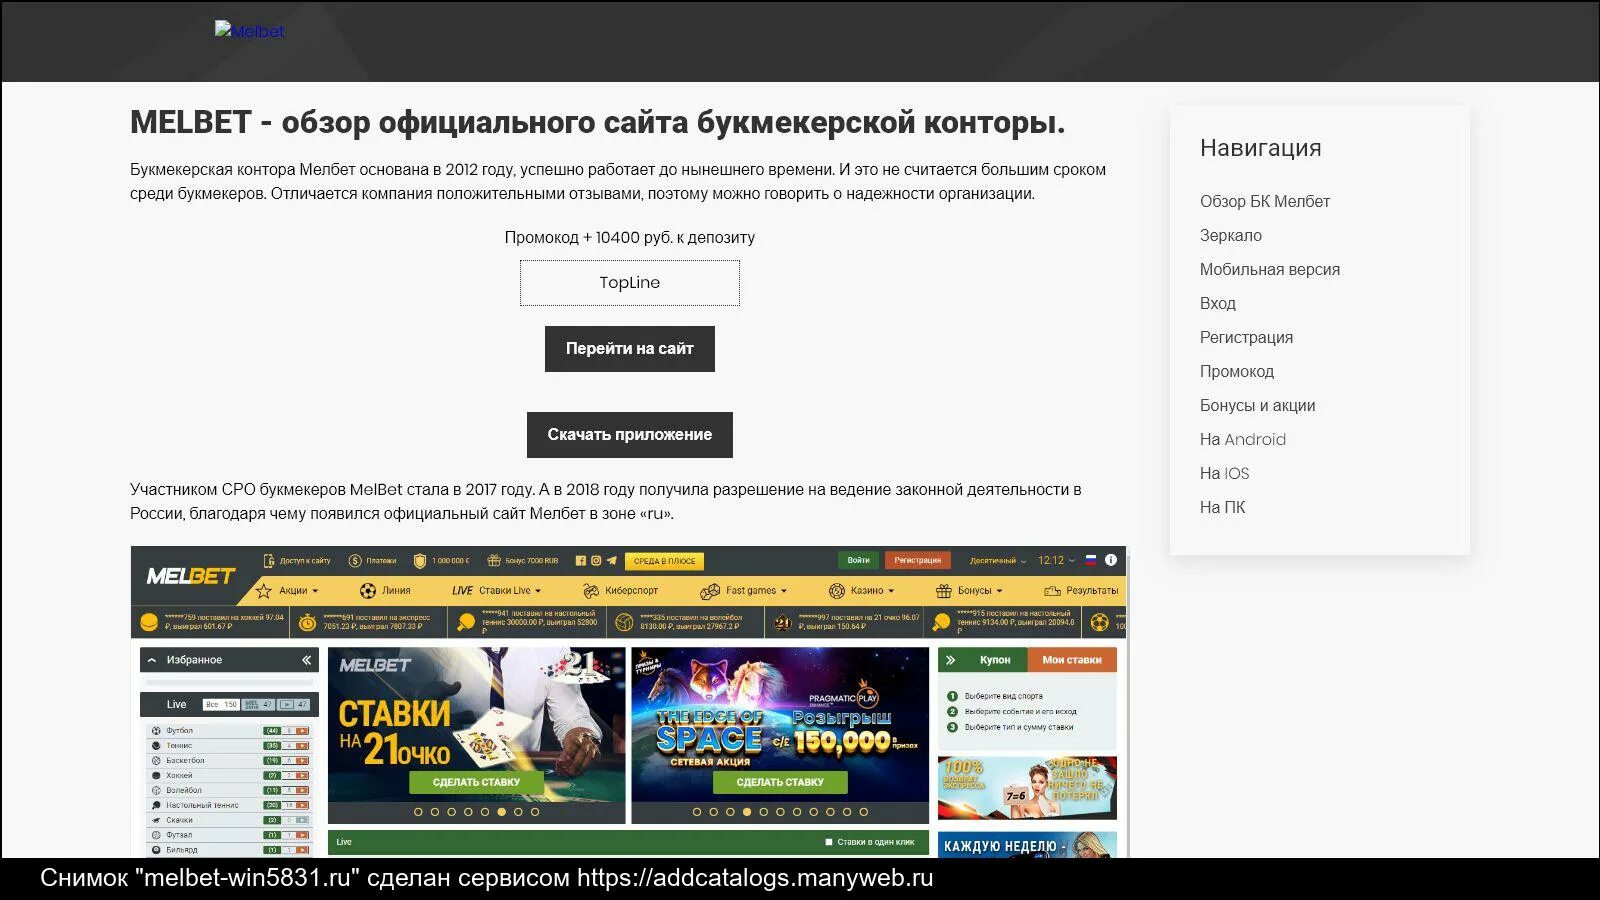Expand the Казино dropdown
Image resolution: width=1600 pixels, height=900 pixels.
point(891,591)
